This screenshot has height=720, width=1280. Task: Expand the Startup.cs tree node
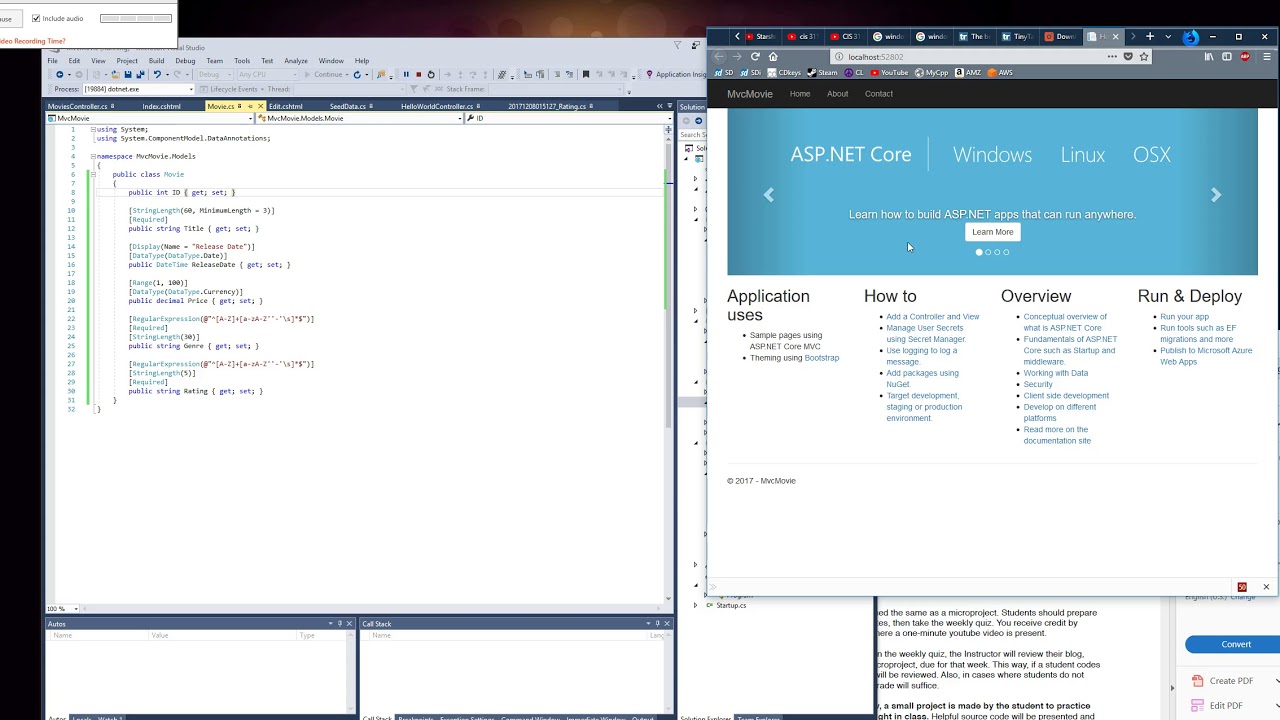[x=696, y=605]
